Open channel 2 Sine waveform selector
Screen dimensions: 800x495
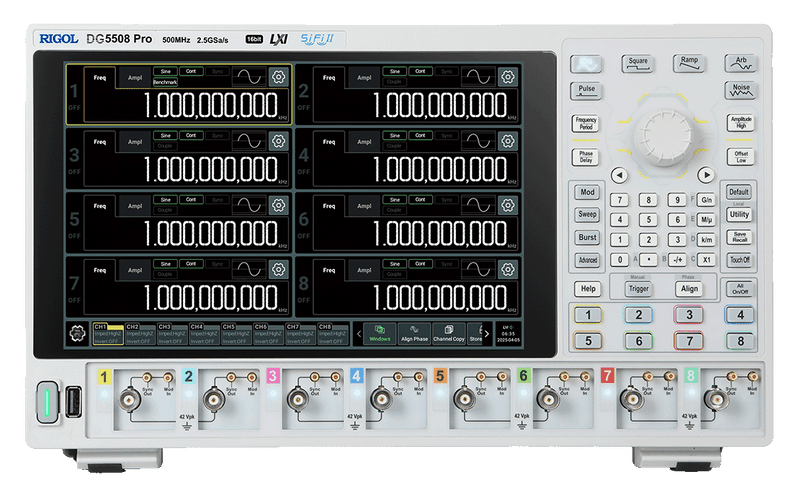point(394,71)
